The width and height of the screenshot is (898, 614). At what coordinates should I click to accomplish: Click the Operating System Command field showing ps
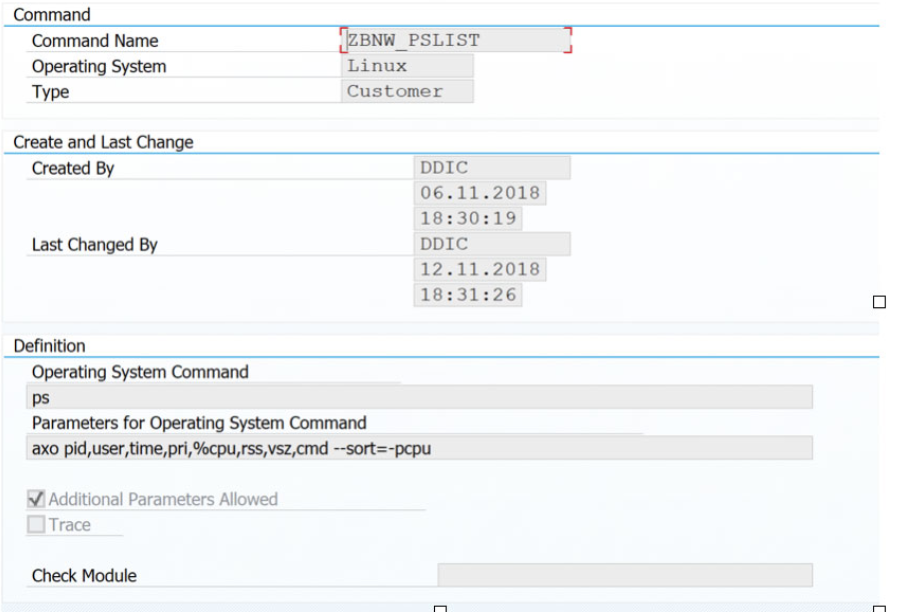(420, 397)
